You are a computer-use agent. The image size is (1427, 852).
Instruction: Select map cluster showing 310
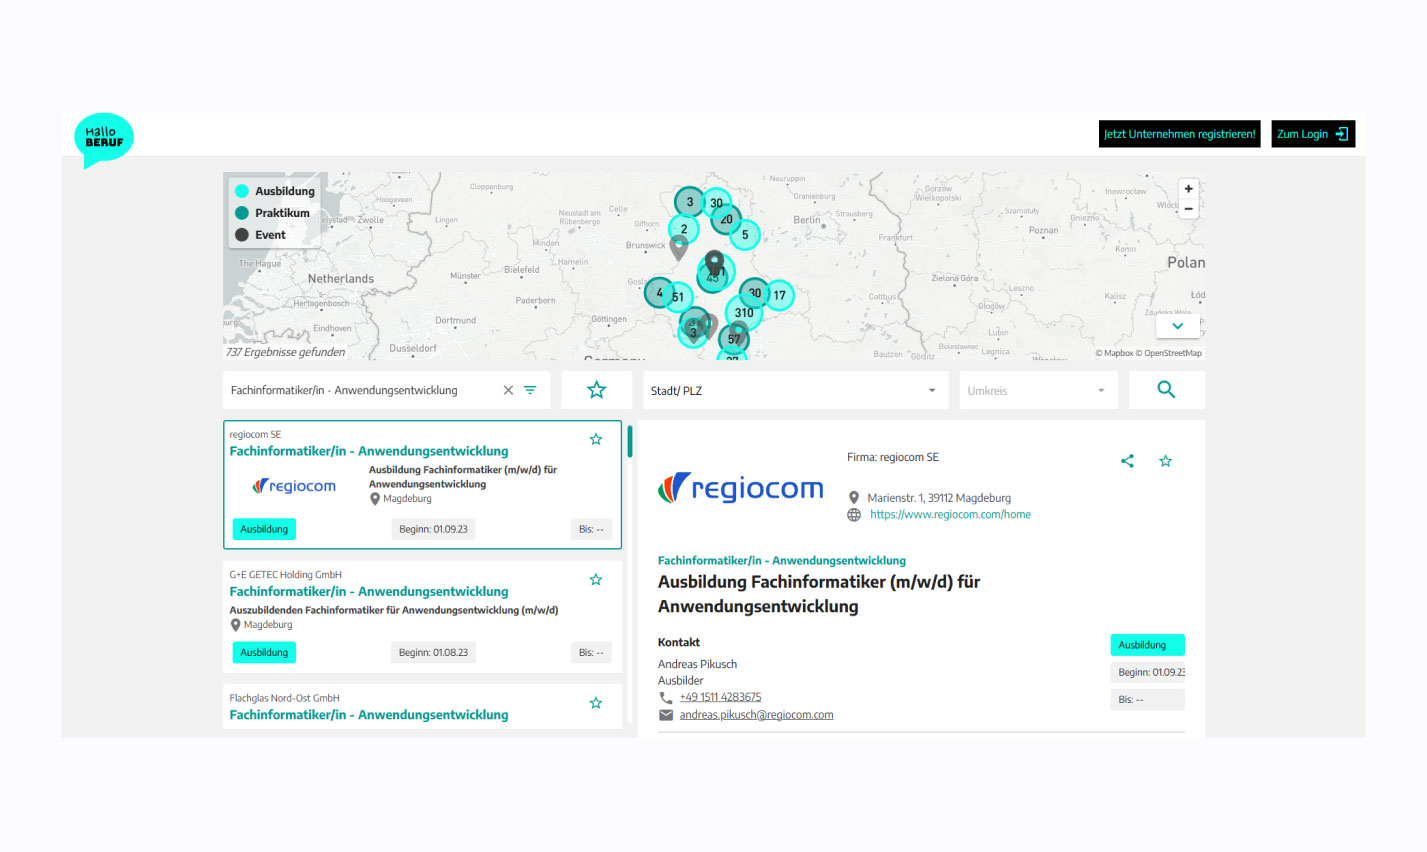(x=744, y=313)
